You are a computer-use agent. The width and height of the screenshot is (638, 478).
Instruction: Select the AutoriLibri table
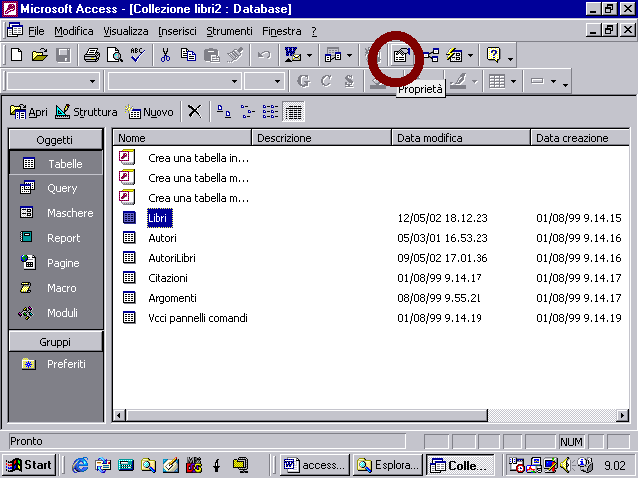(172, 258)
